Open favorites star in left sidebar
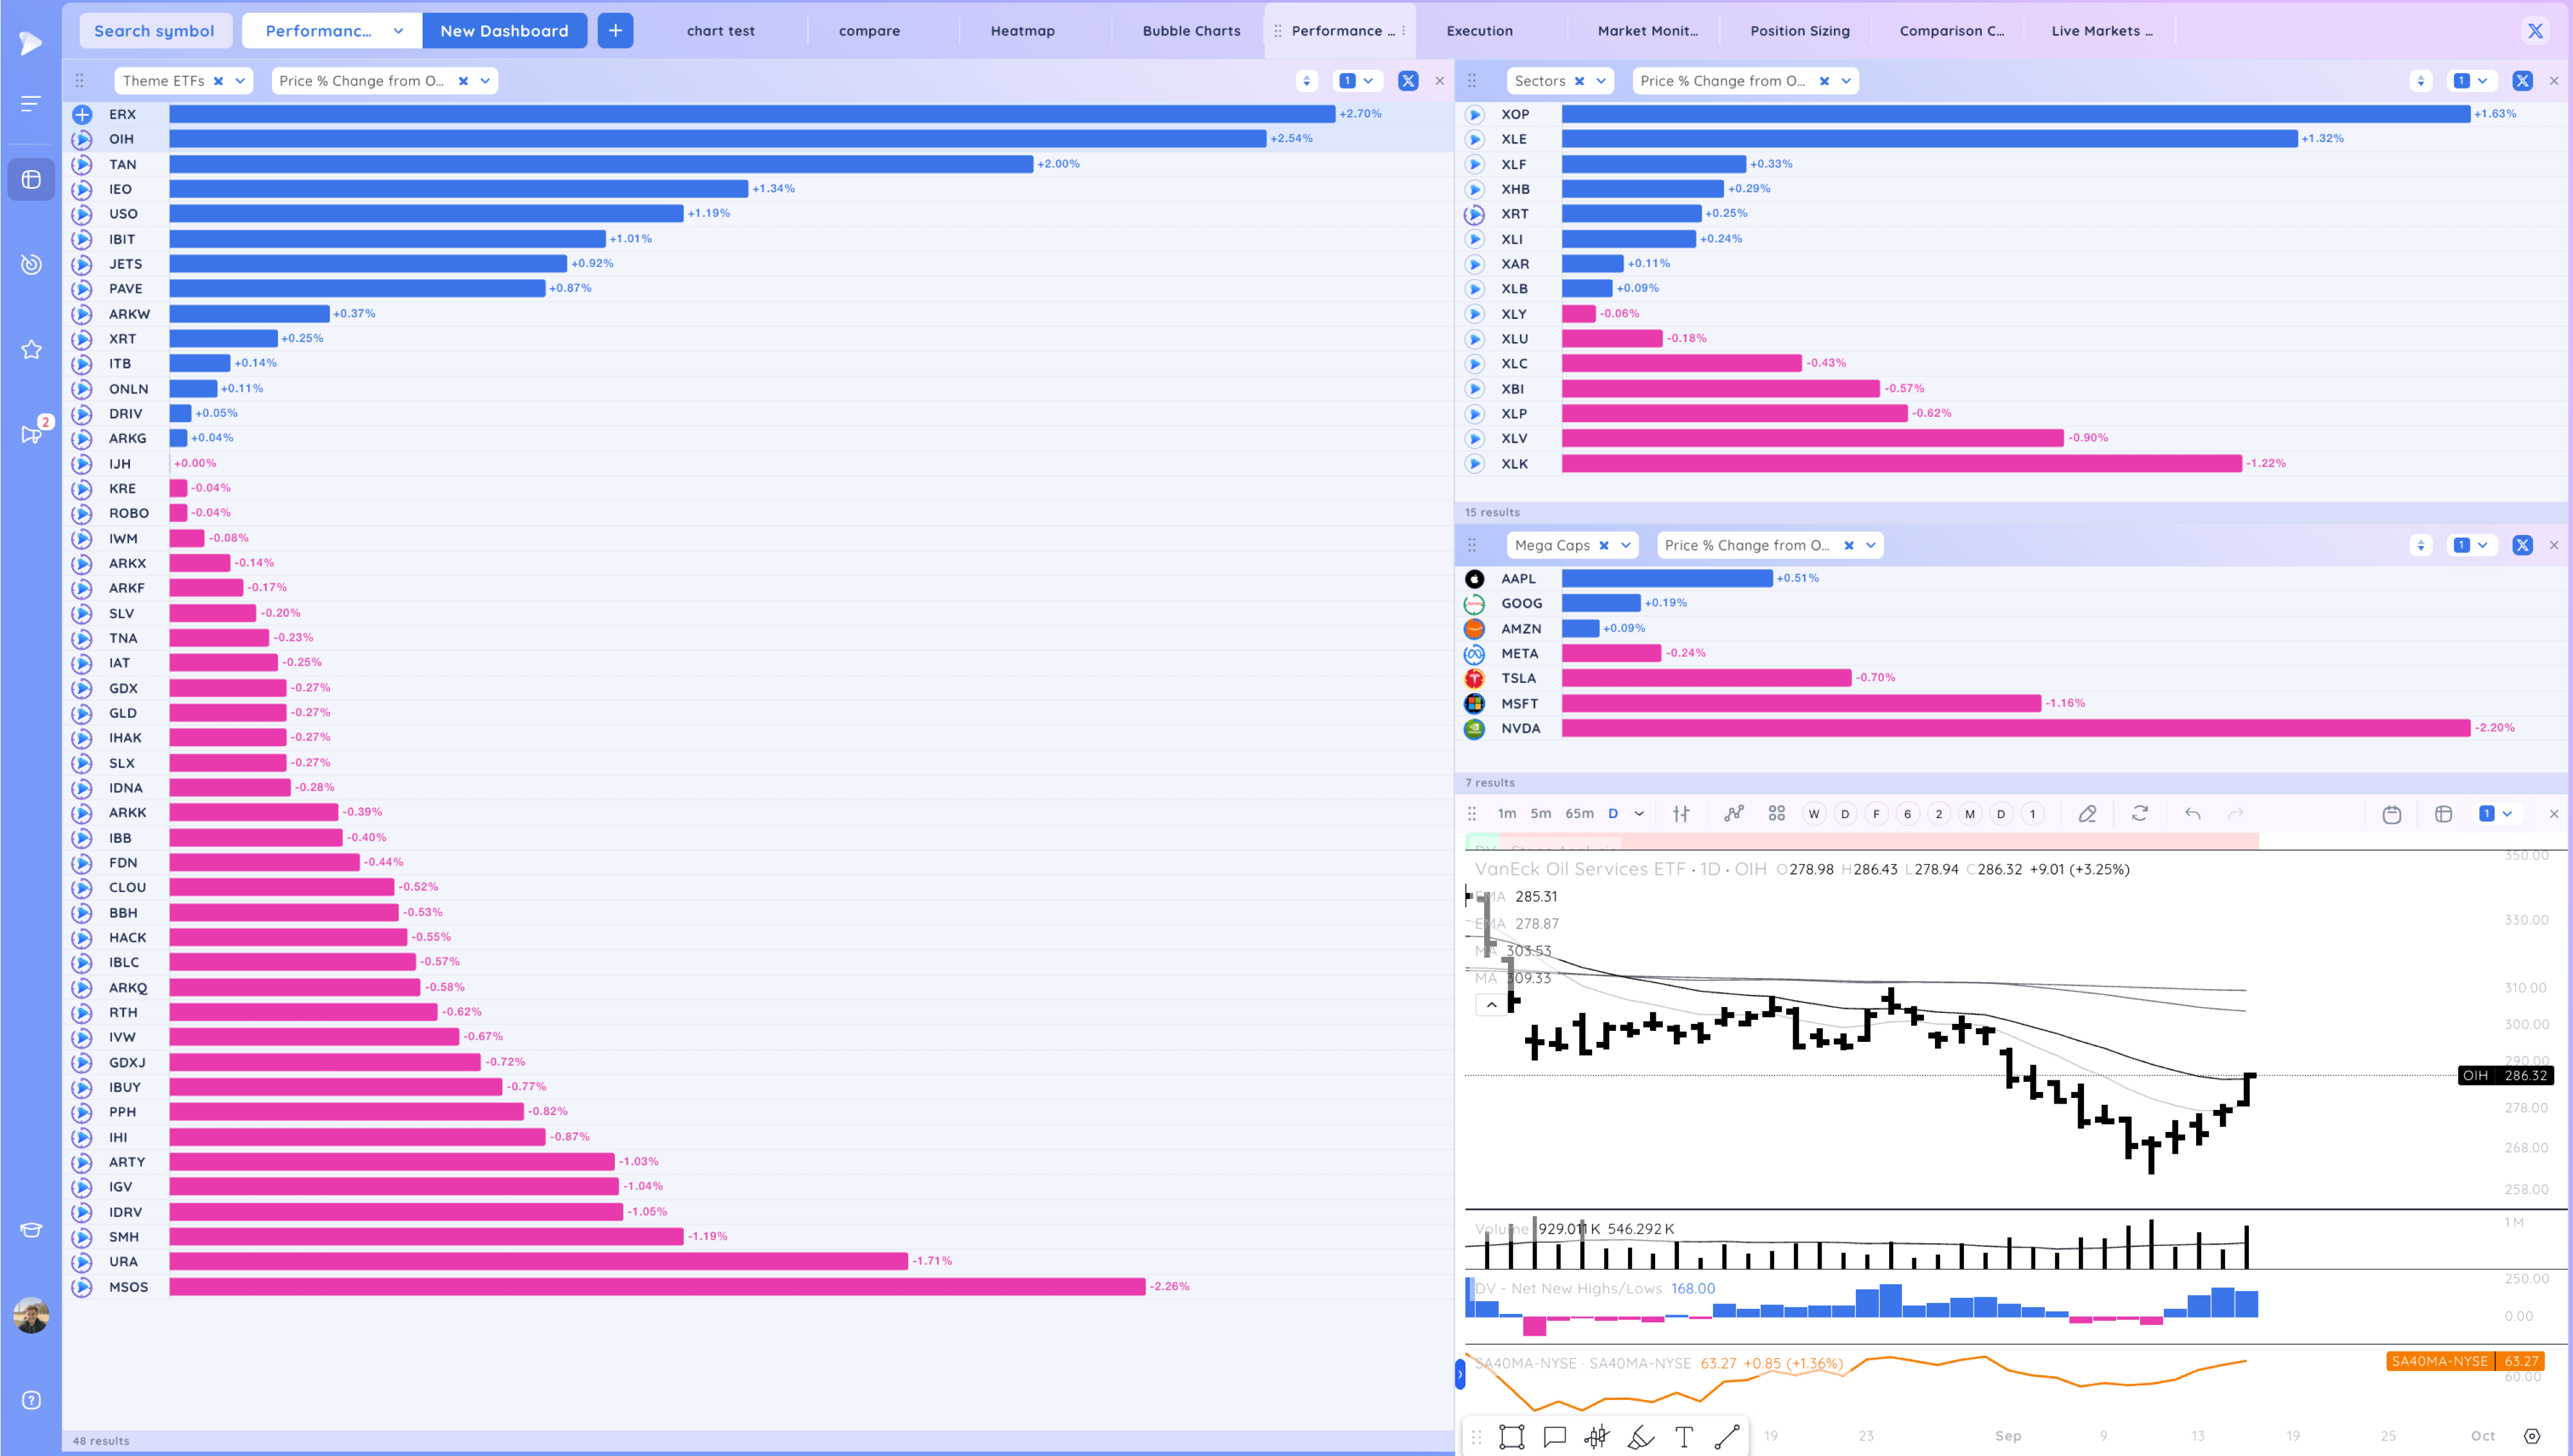 31,349
